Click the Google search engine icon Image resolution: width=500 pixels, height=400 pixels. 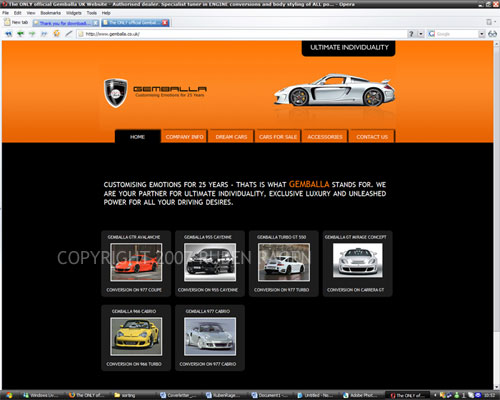[x=432, y=34]
